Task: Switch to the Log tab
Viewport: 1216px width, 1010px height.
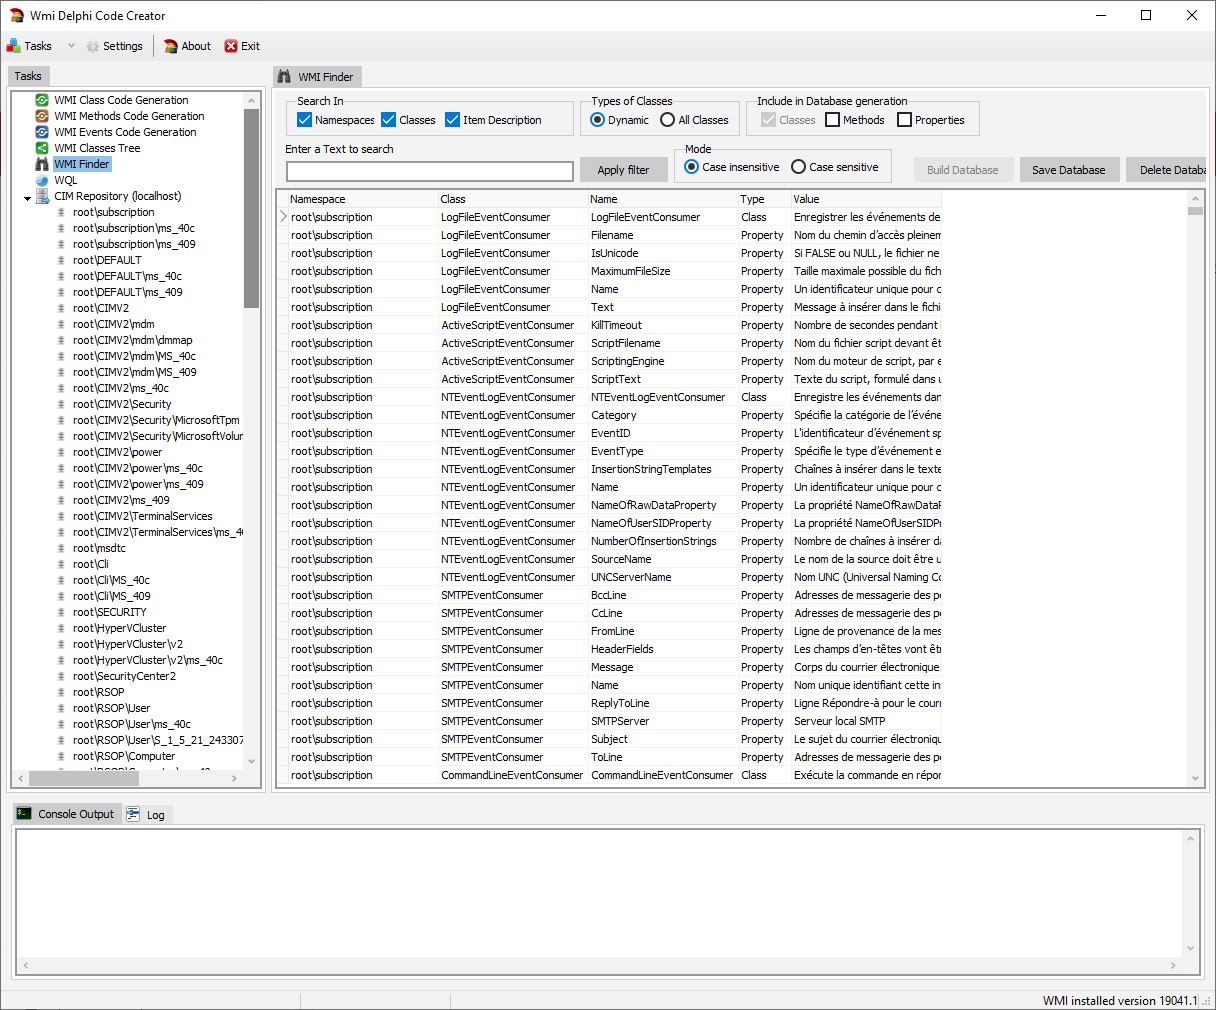Action: click(x=146, y=815)
